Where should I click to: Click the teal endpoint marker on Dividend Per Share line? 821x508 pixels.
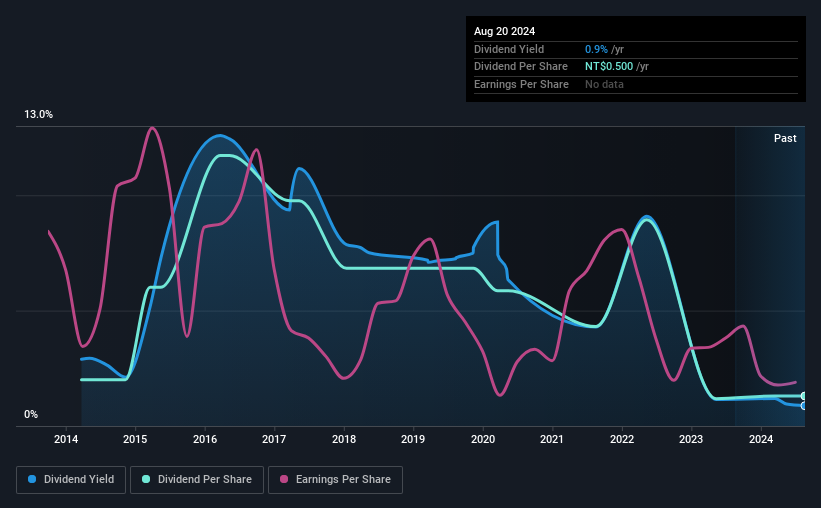pyautogui.click(x=804, y=396)
